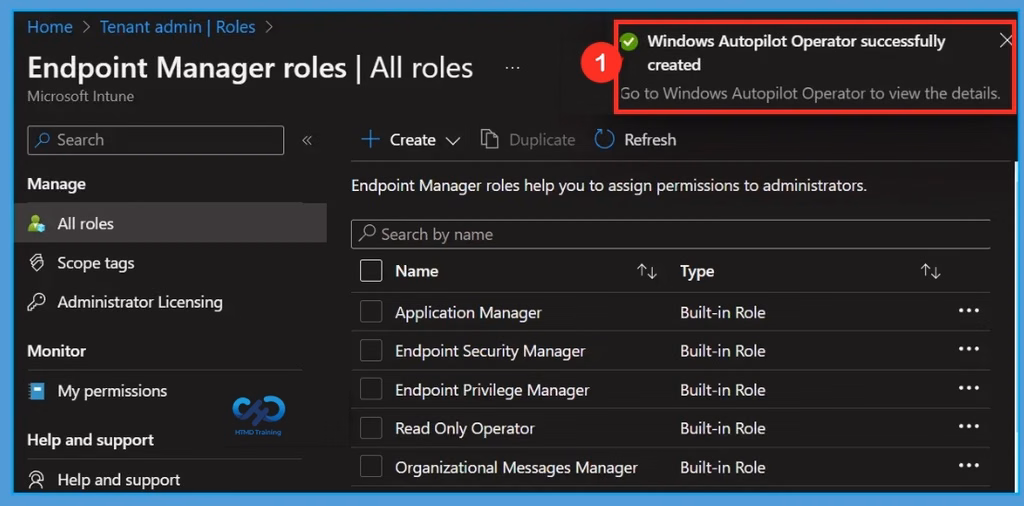Check the box for Organizational Messages Manager
The width and height of the screenshot is (1024, 506).
[x=371, y=467]
